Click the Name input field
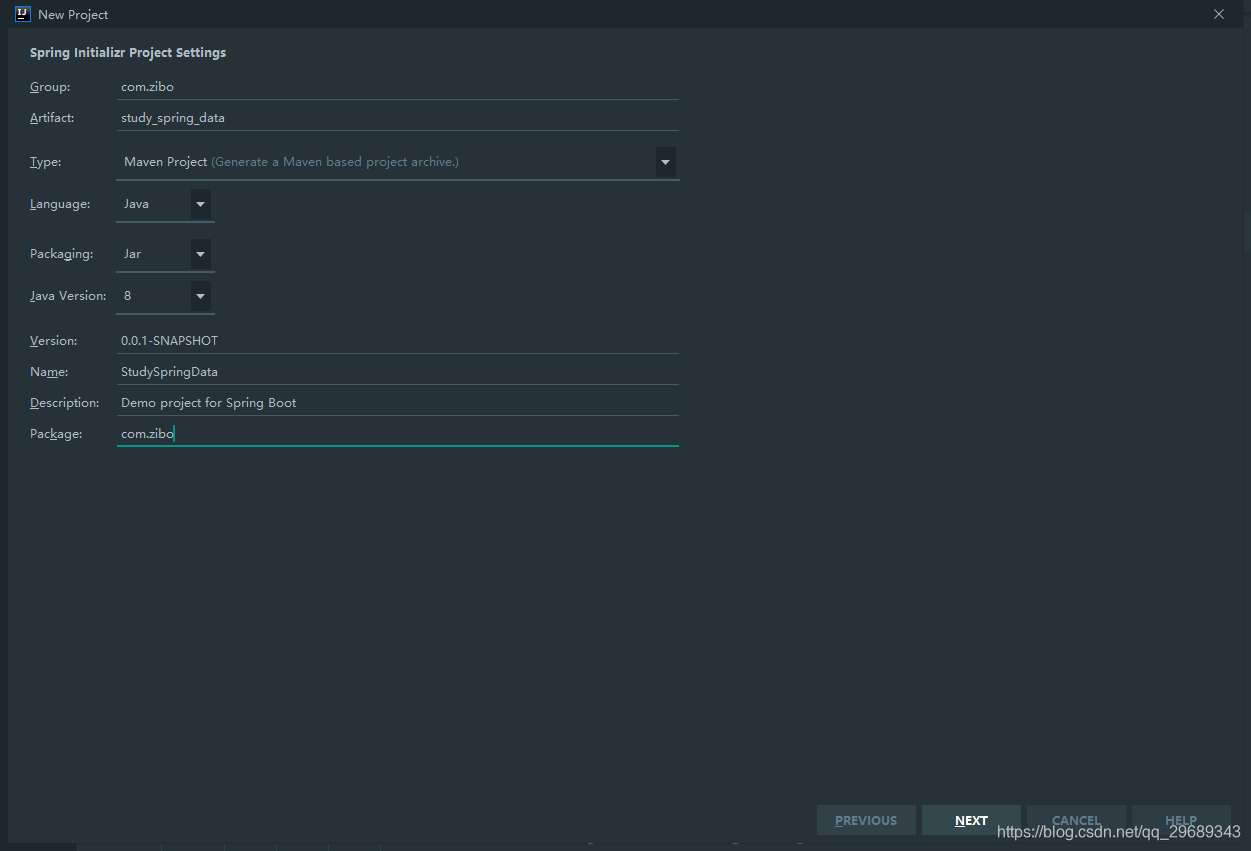This screenshot has height=851, width=1251. pos(397,372)
